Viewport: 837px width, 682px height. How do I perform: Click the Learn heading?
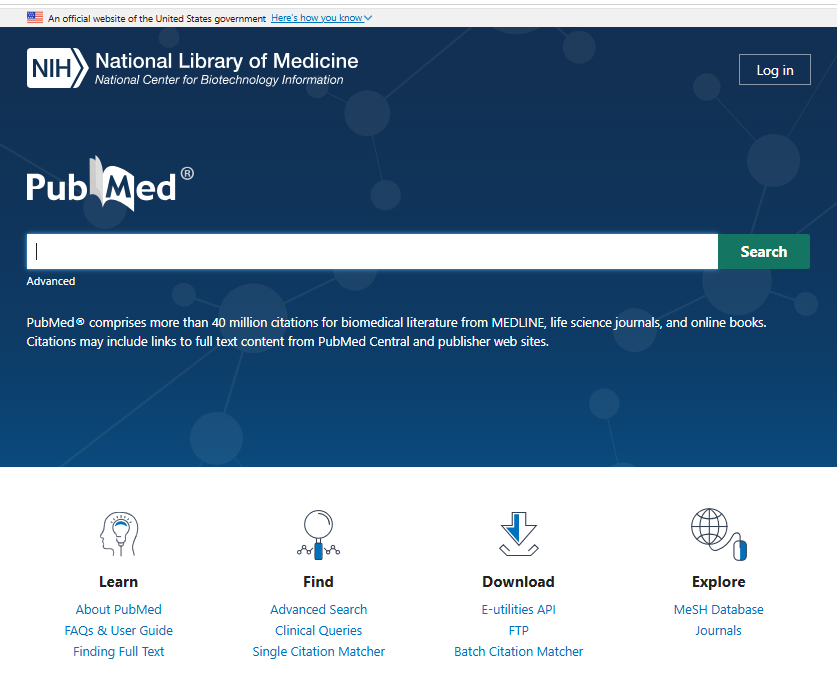(x=119, y=582)
